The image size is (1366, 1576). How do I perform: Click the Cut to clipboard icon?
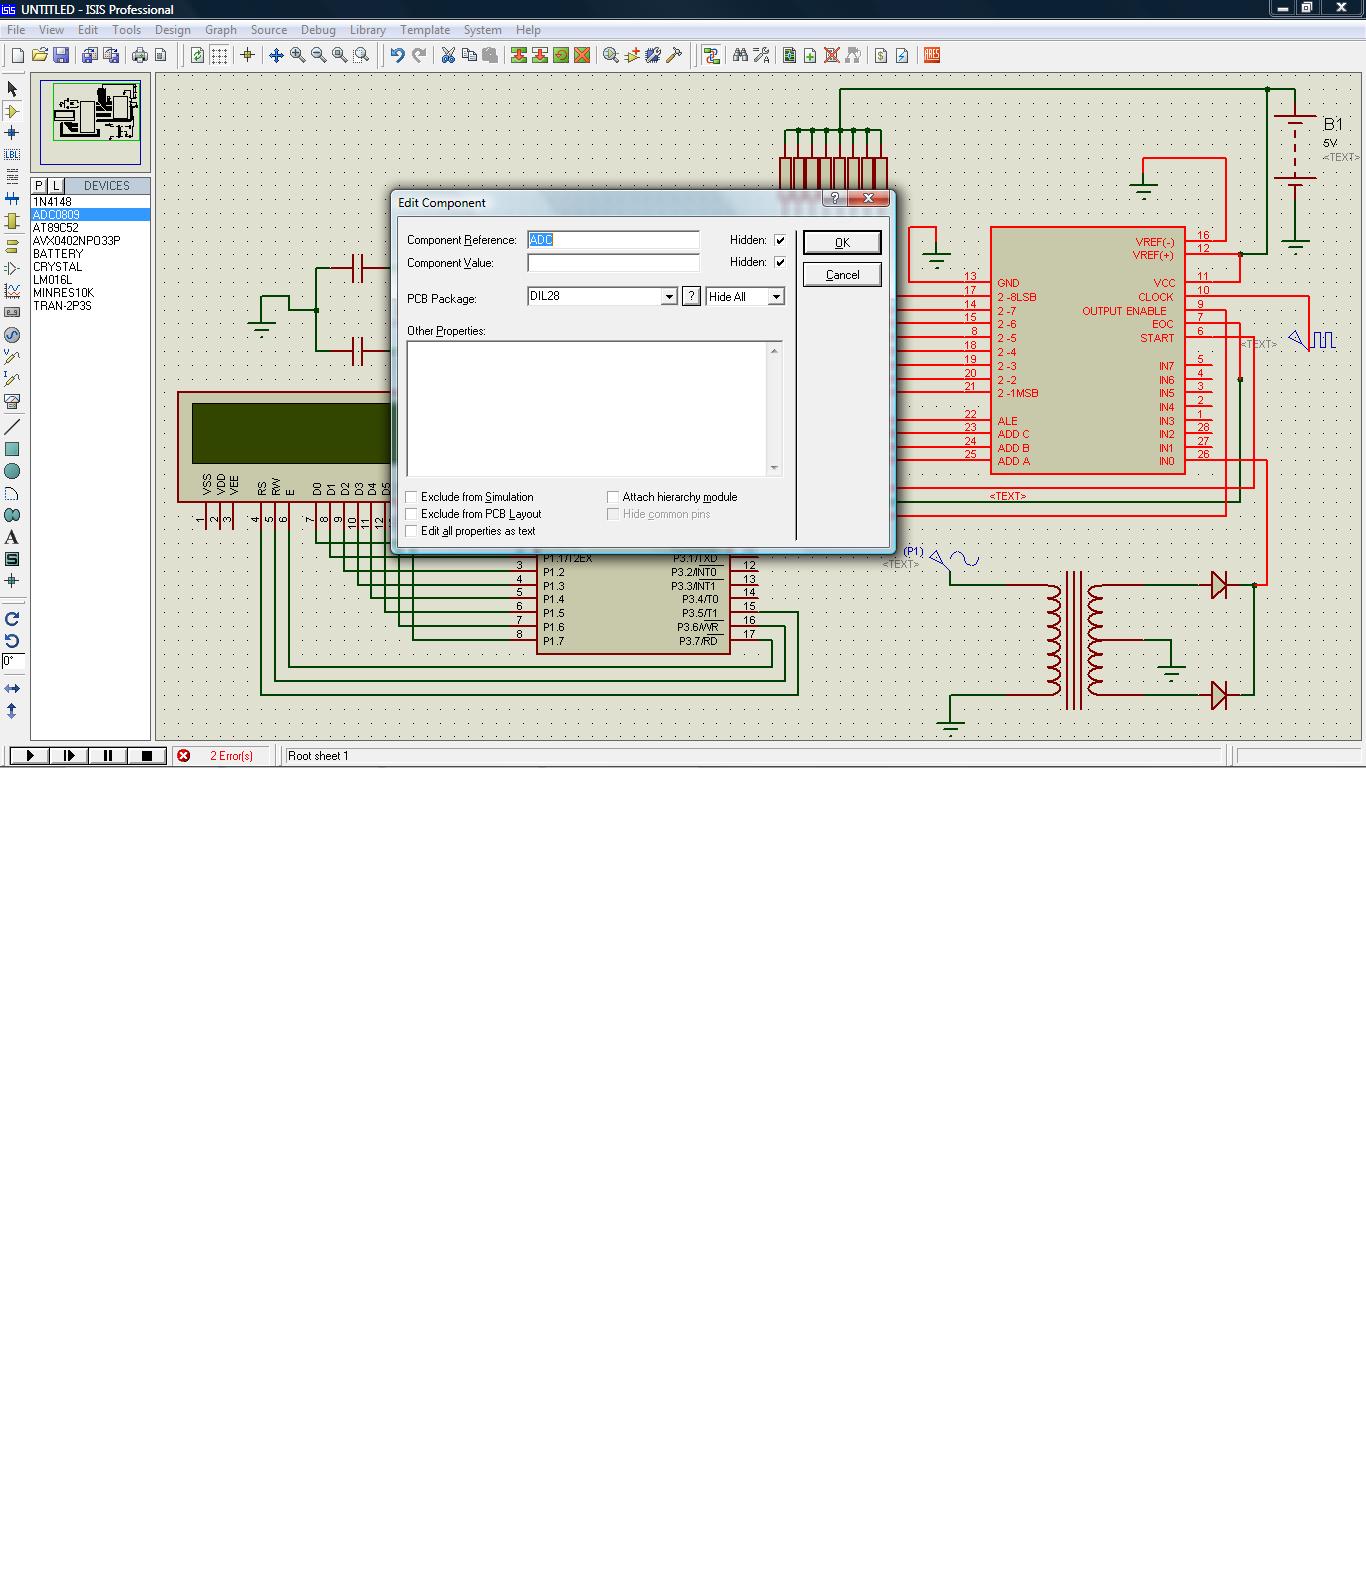[448, 56]
